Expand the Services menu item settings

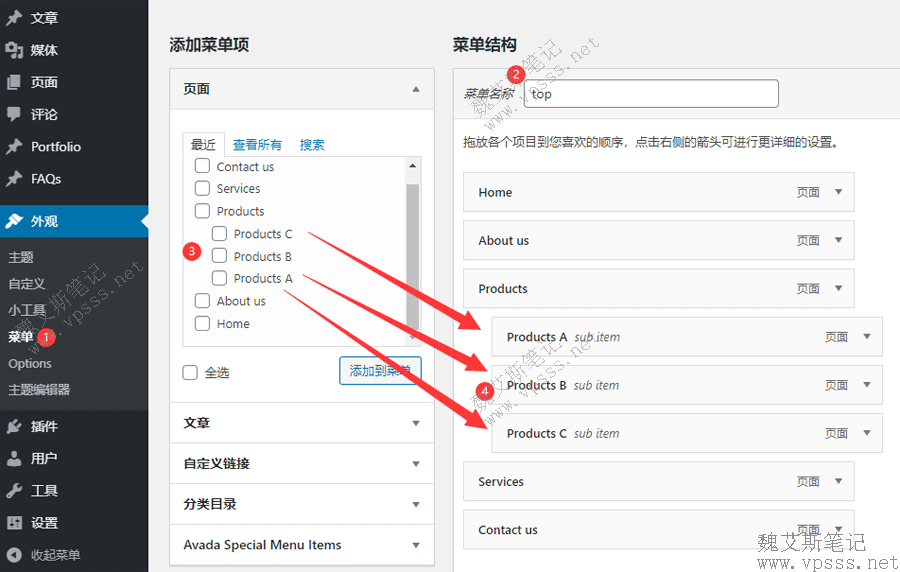(x=839, y=481)
